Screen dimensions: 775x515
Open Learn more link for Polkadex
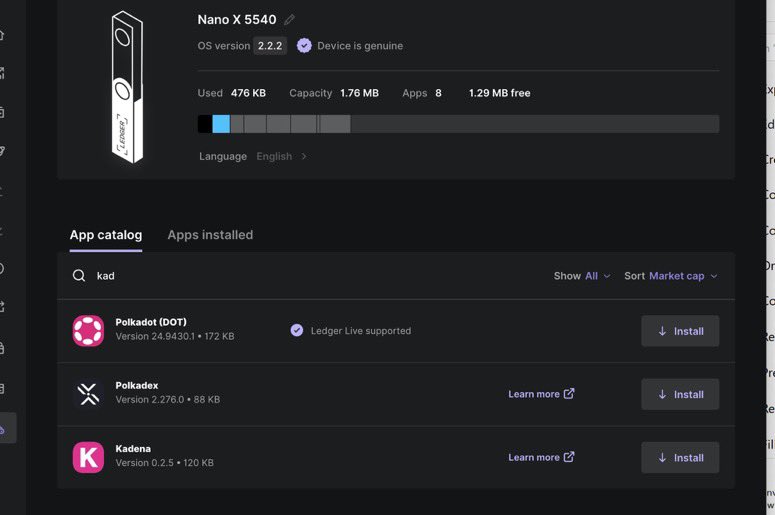[541, 394]
